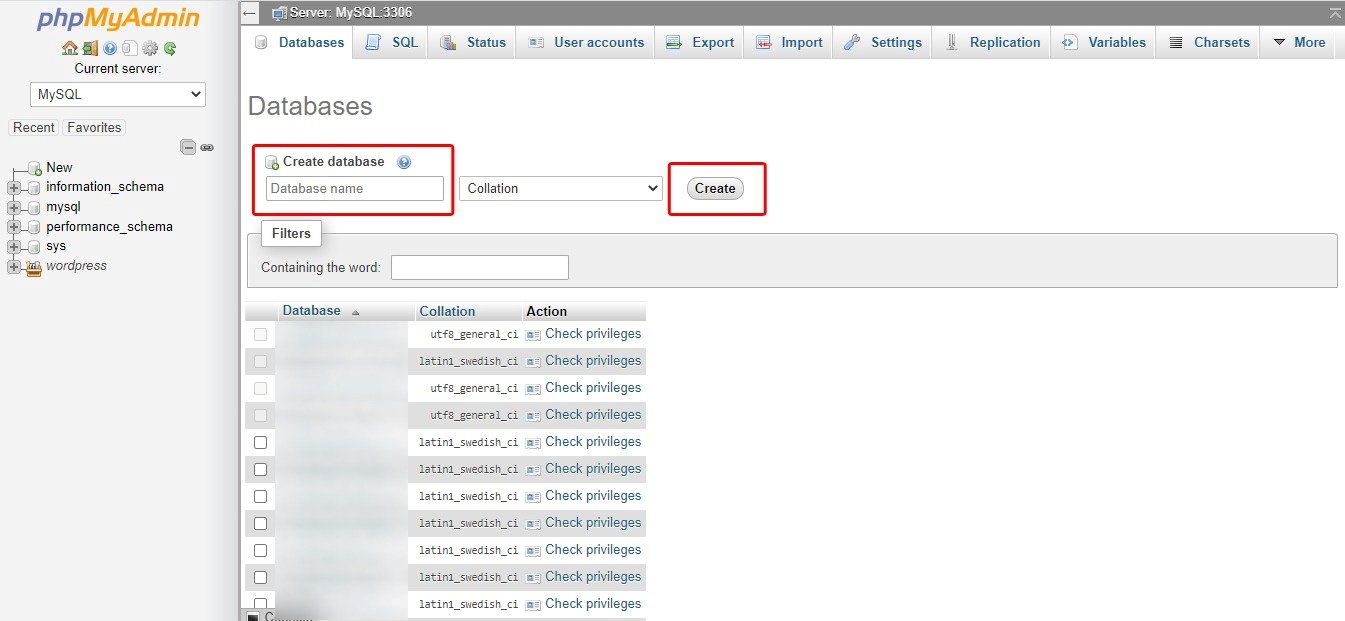Image resolution: width=1345 pixels, height=621 pixels.
Task: Open performance_schema database in tree
Action: [x=109, y=227]
